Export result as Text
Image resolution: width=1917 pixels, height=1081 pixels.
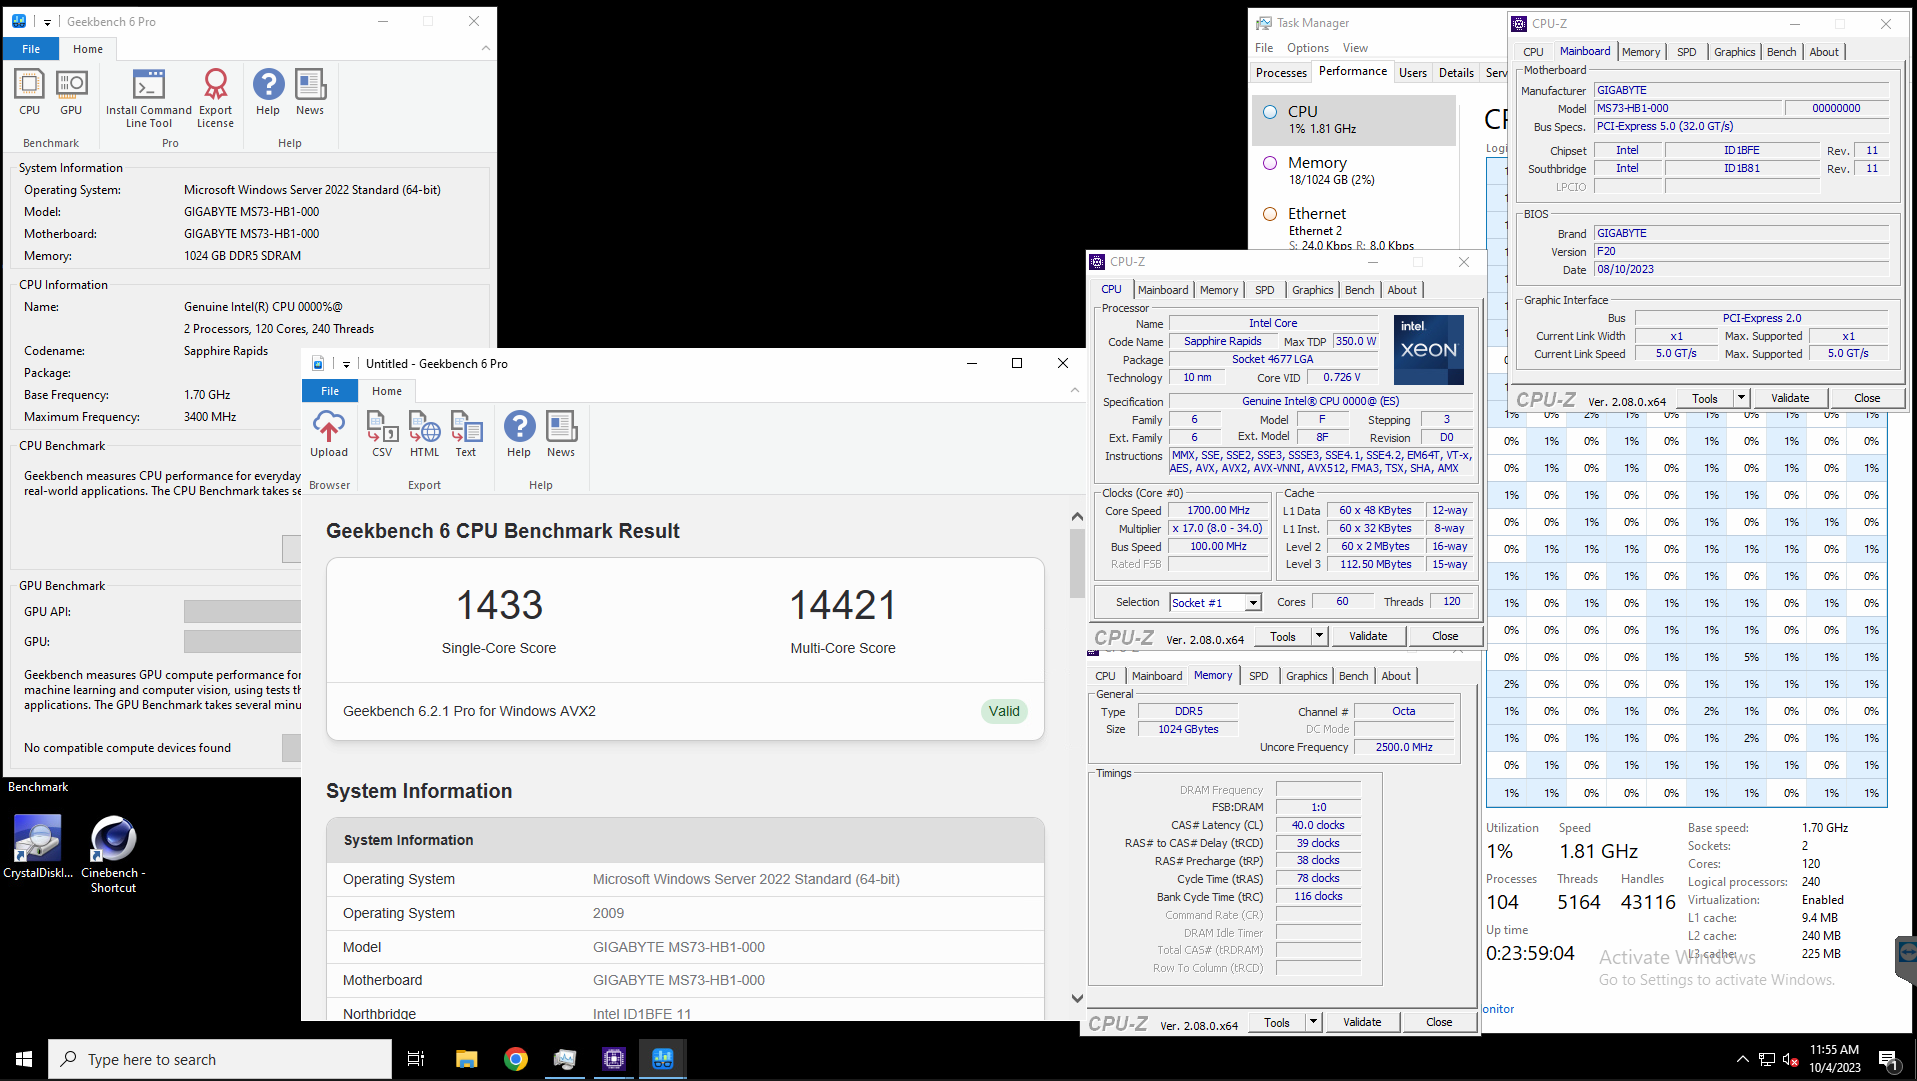click(466, 434)
